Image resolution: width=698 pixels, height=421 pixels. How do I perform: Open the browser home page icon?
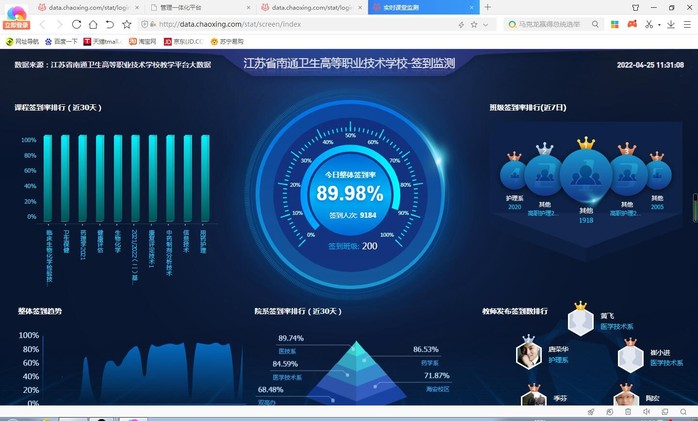[93, 24]
